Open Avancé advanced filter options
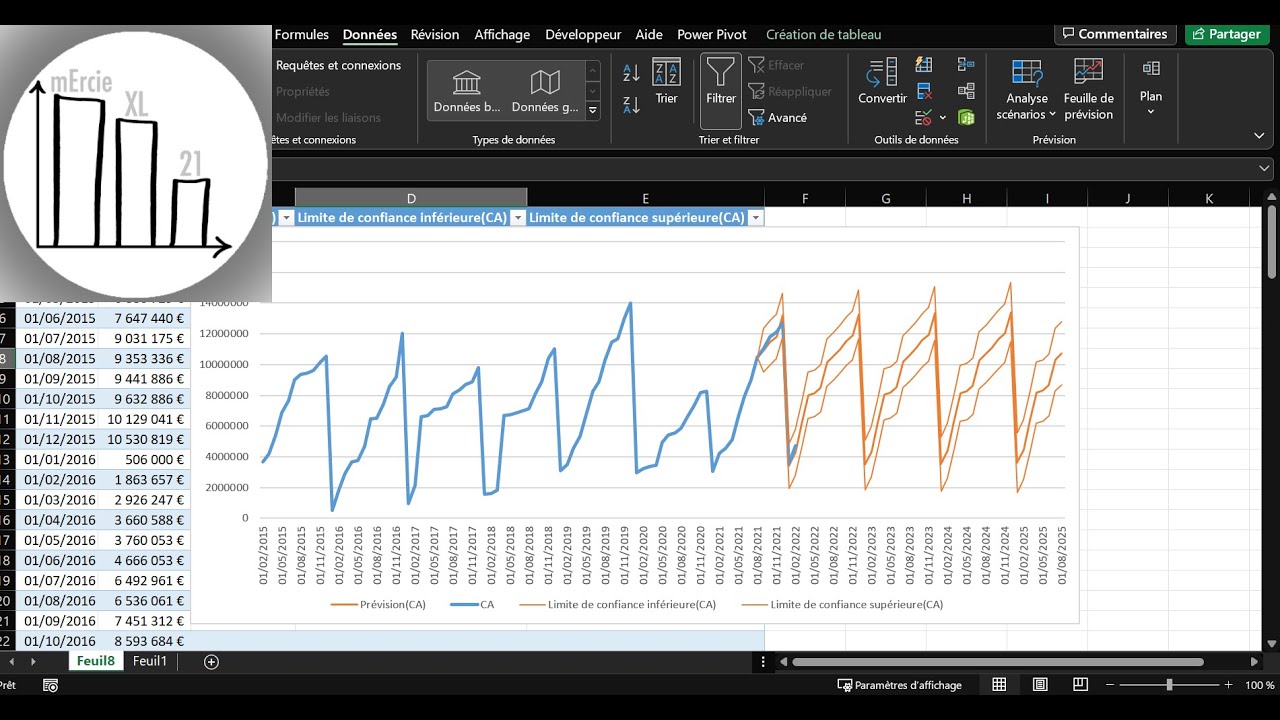1280x720 pixels. [x=778, y=117]
